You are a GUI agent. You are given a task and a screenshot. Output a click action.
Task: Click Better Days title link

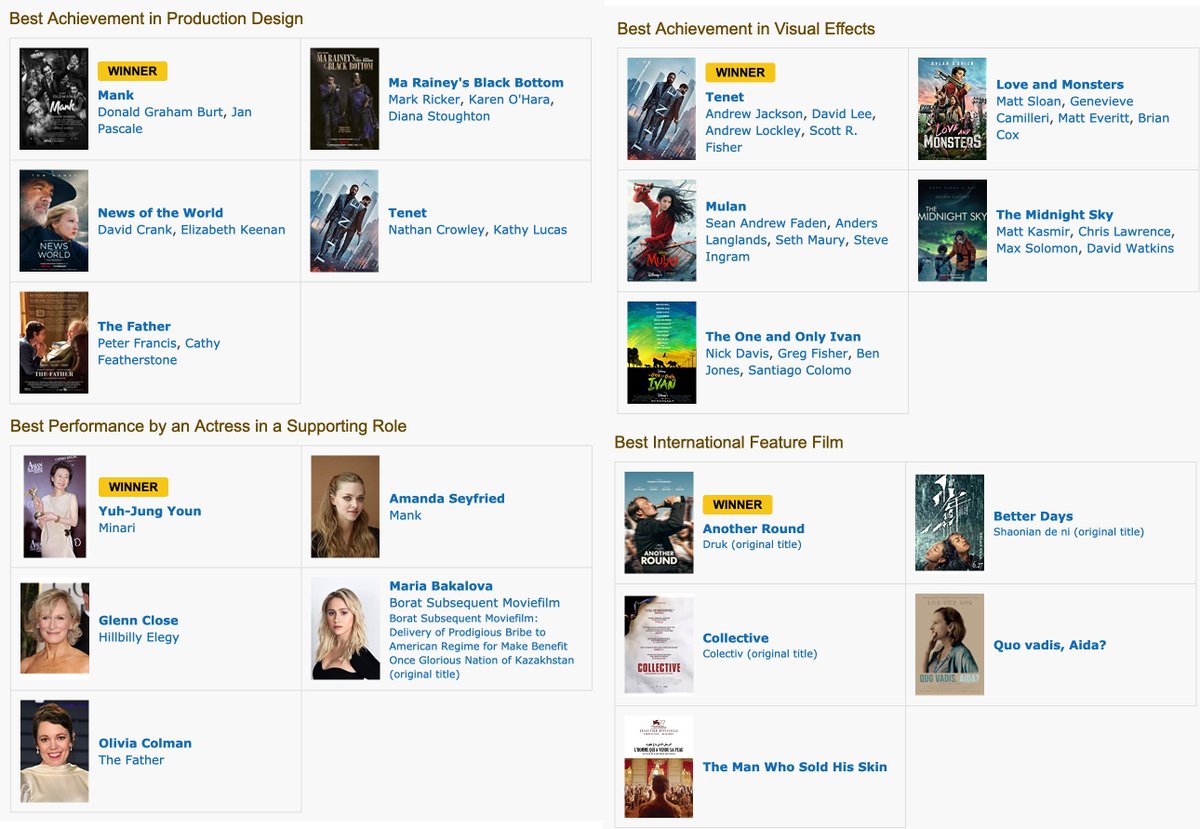[x=1033, y=516]
